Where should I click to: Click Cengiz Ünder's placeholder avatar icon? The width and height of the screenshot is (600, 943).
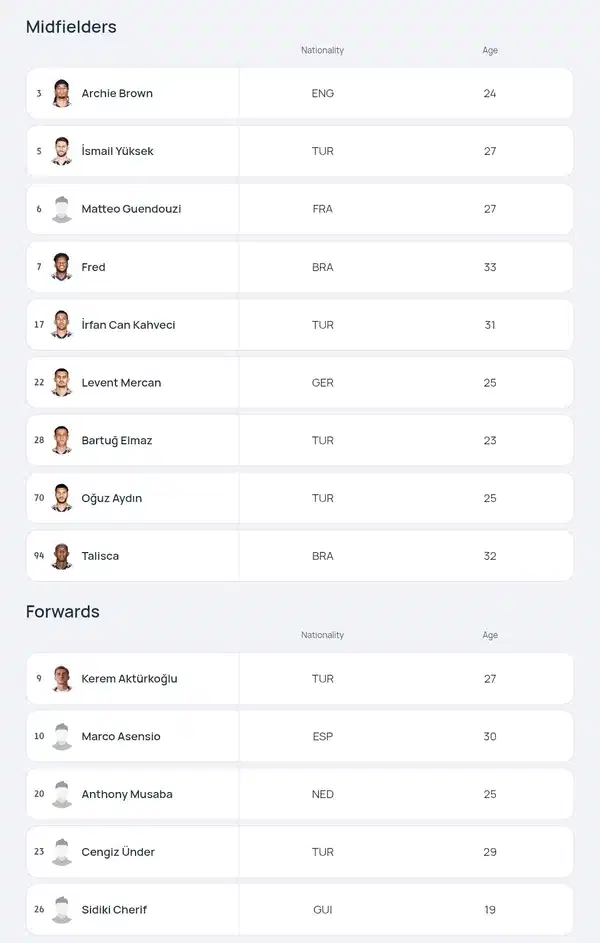[62, 852]
